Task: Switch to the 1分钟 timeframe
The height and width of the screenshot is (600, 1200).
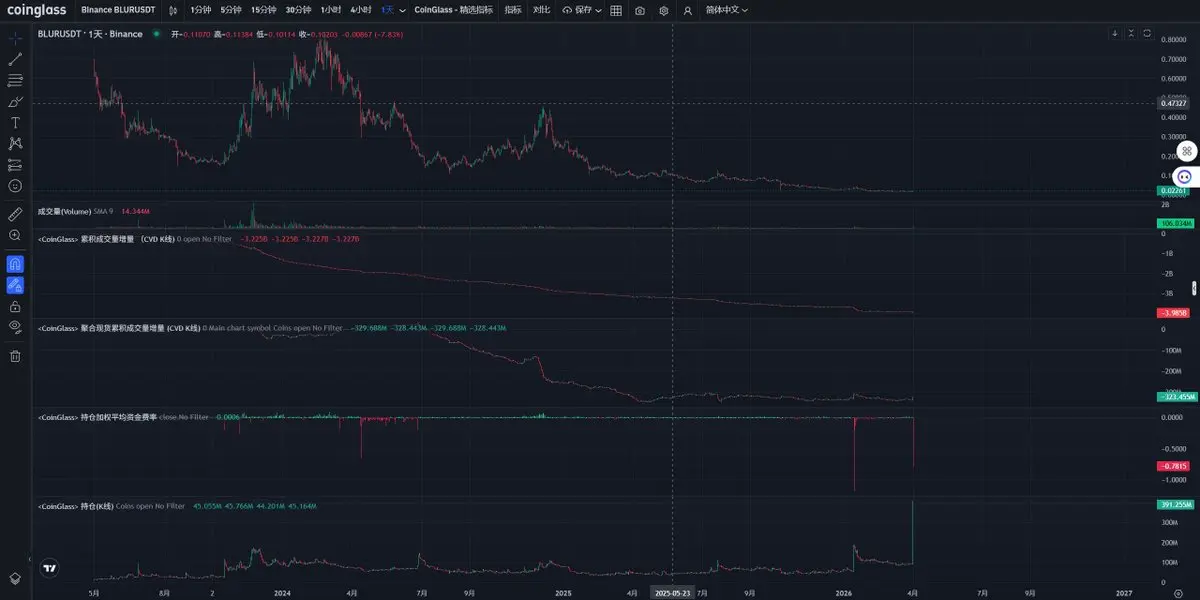Action: point(200,10)
